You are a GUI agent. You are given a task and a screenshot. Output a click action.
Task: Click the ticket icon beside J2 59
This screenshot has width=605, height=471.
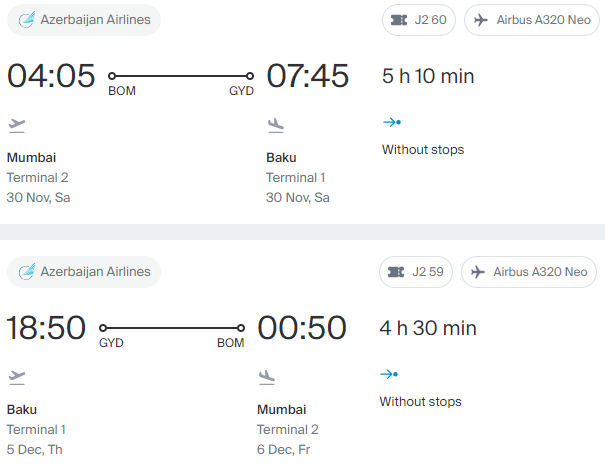(396, 272)
